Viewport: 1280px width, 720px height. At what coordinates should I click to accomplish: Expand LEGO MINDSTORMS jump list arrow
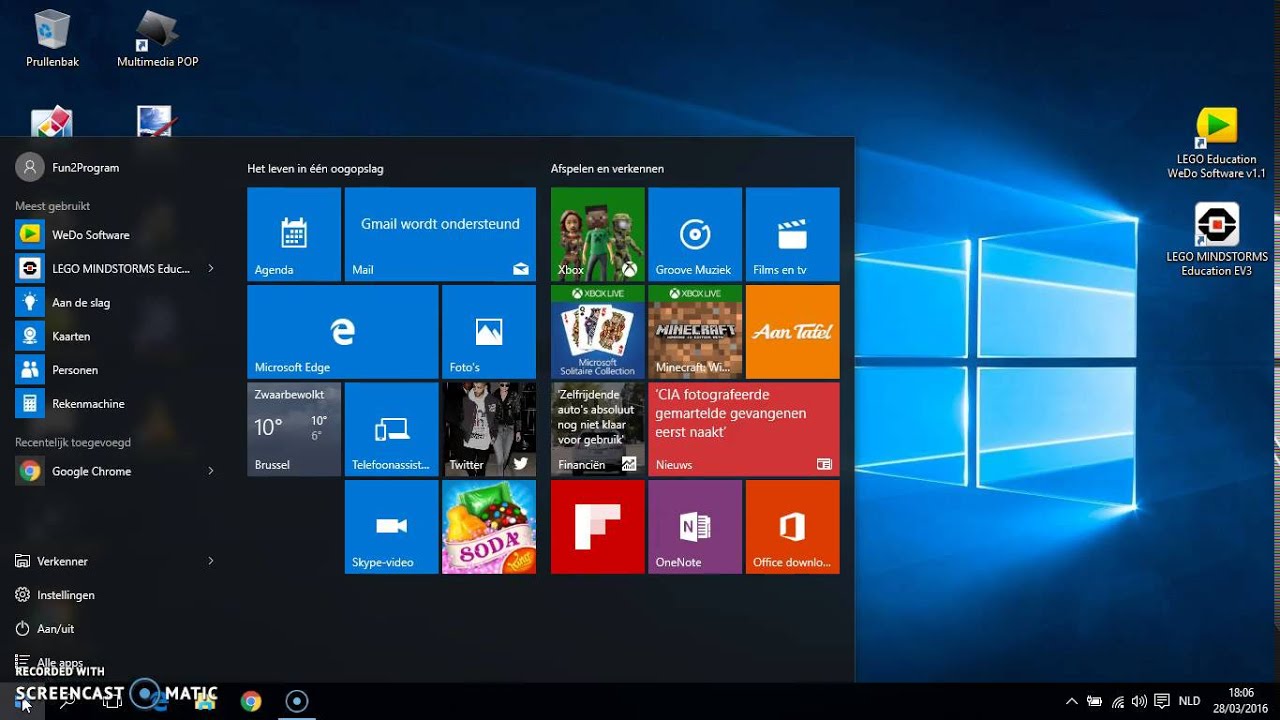(x=211, y=268)
